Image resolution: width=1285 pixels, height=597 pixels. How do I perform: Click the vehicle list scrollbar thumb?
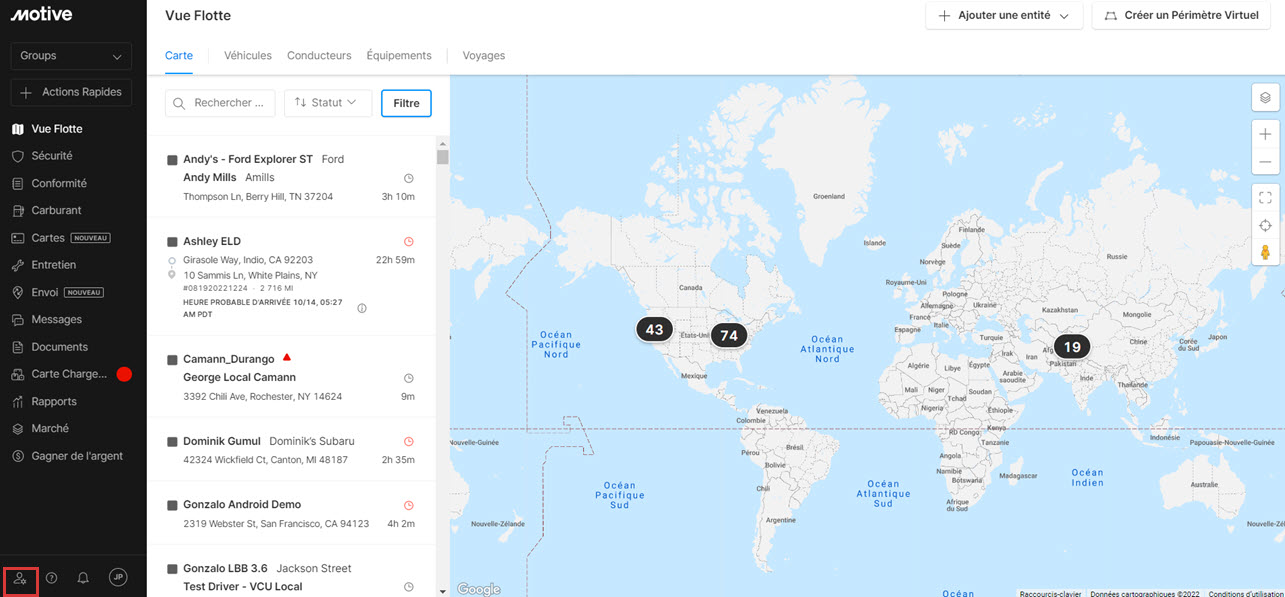(443, 156)
